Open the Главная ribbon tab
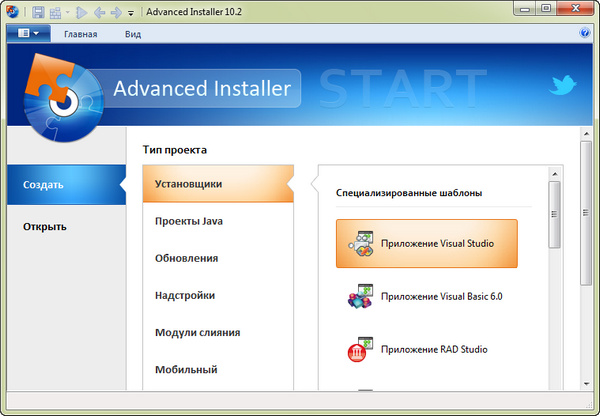 point(80,33)
